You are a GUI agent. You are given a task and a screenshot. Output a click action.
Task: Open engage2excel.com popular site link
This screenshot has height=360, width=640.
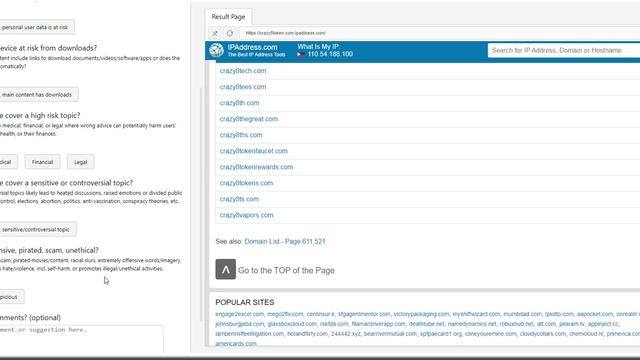(x=240, y=314)
